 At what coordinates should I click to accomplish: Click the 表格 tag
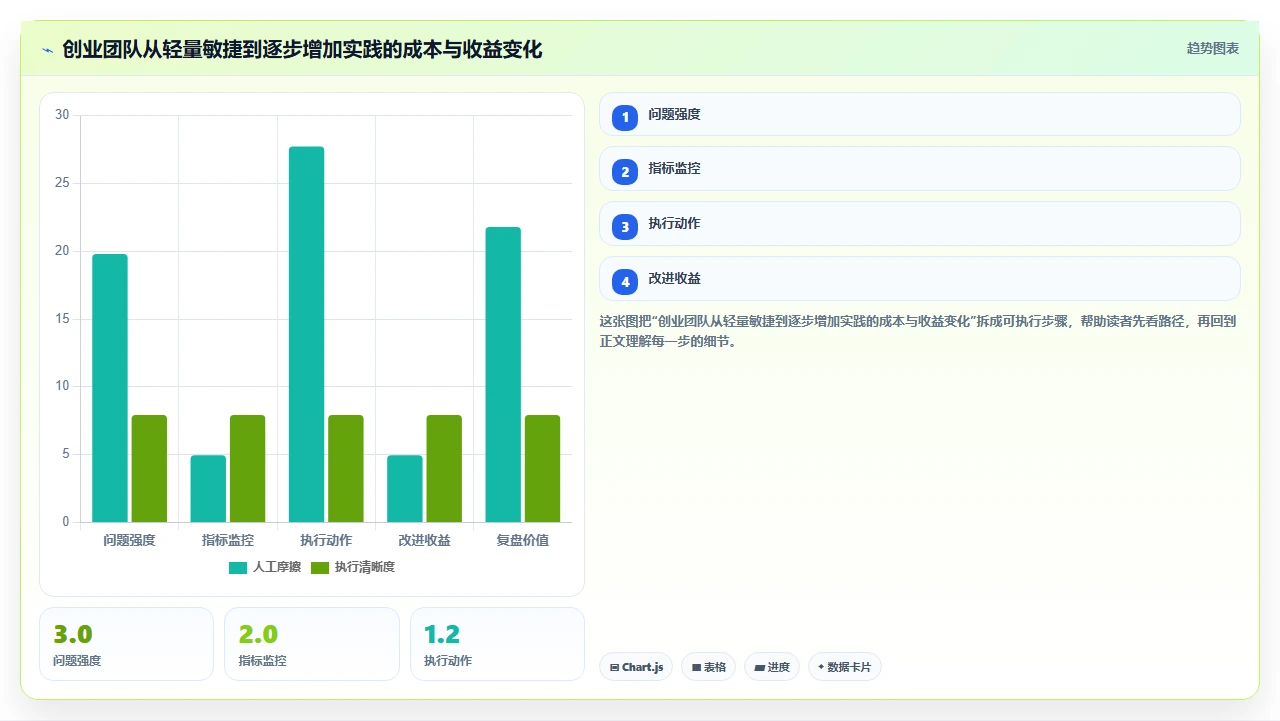click(x=709, y=667)
